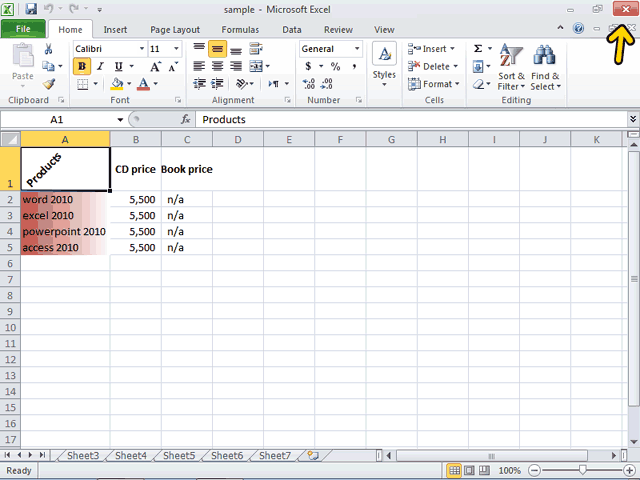Viewport: 640px width, 480px height.
Task: Click the text direction icon
Action: click(x=273, y=84)
